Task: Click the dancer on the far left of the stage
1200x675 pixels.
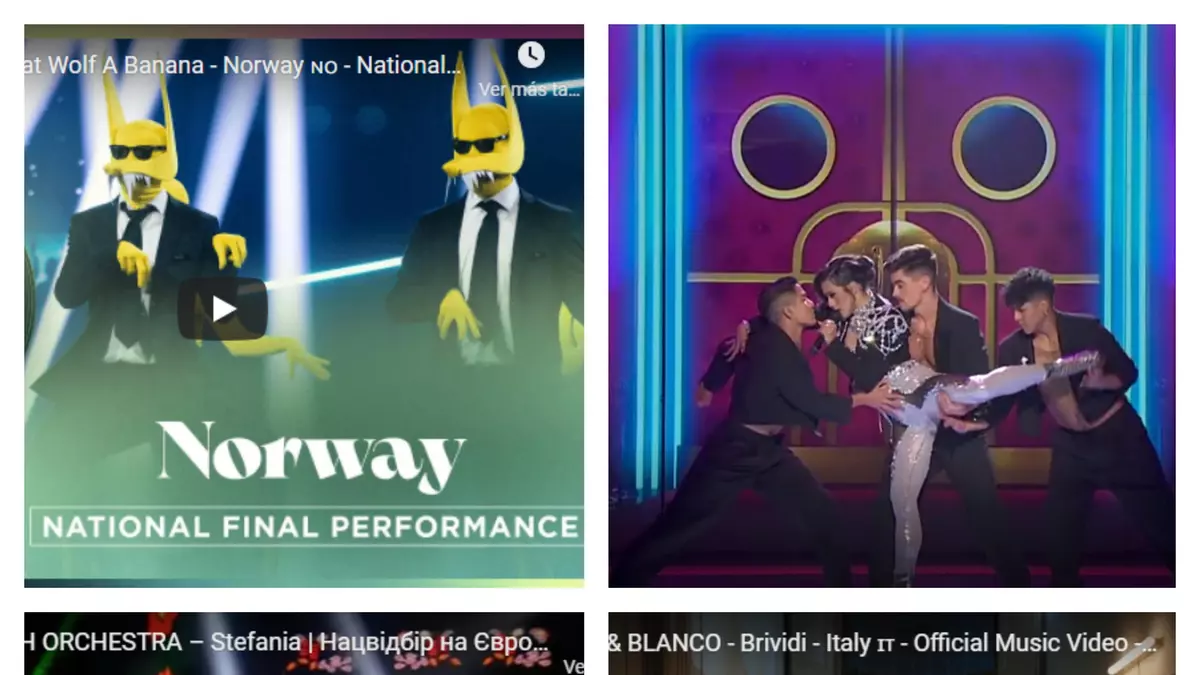Action: click(x=770, y=430)
